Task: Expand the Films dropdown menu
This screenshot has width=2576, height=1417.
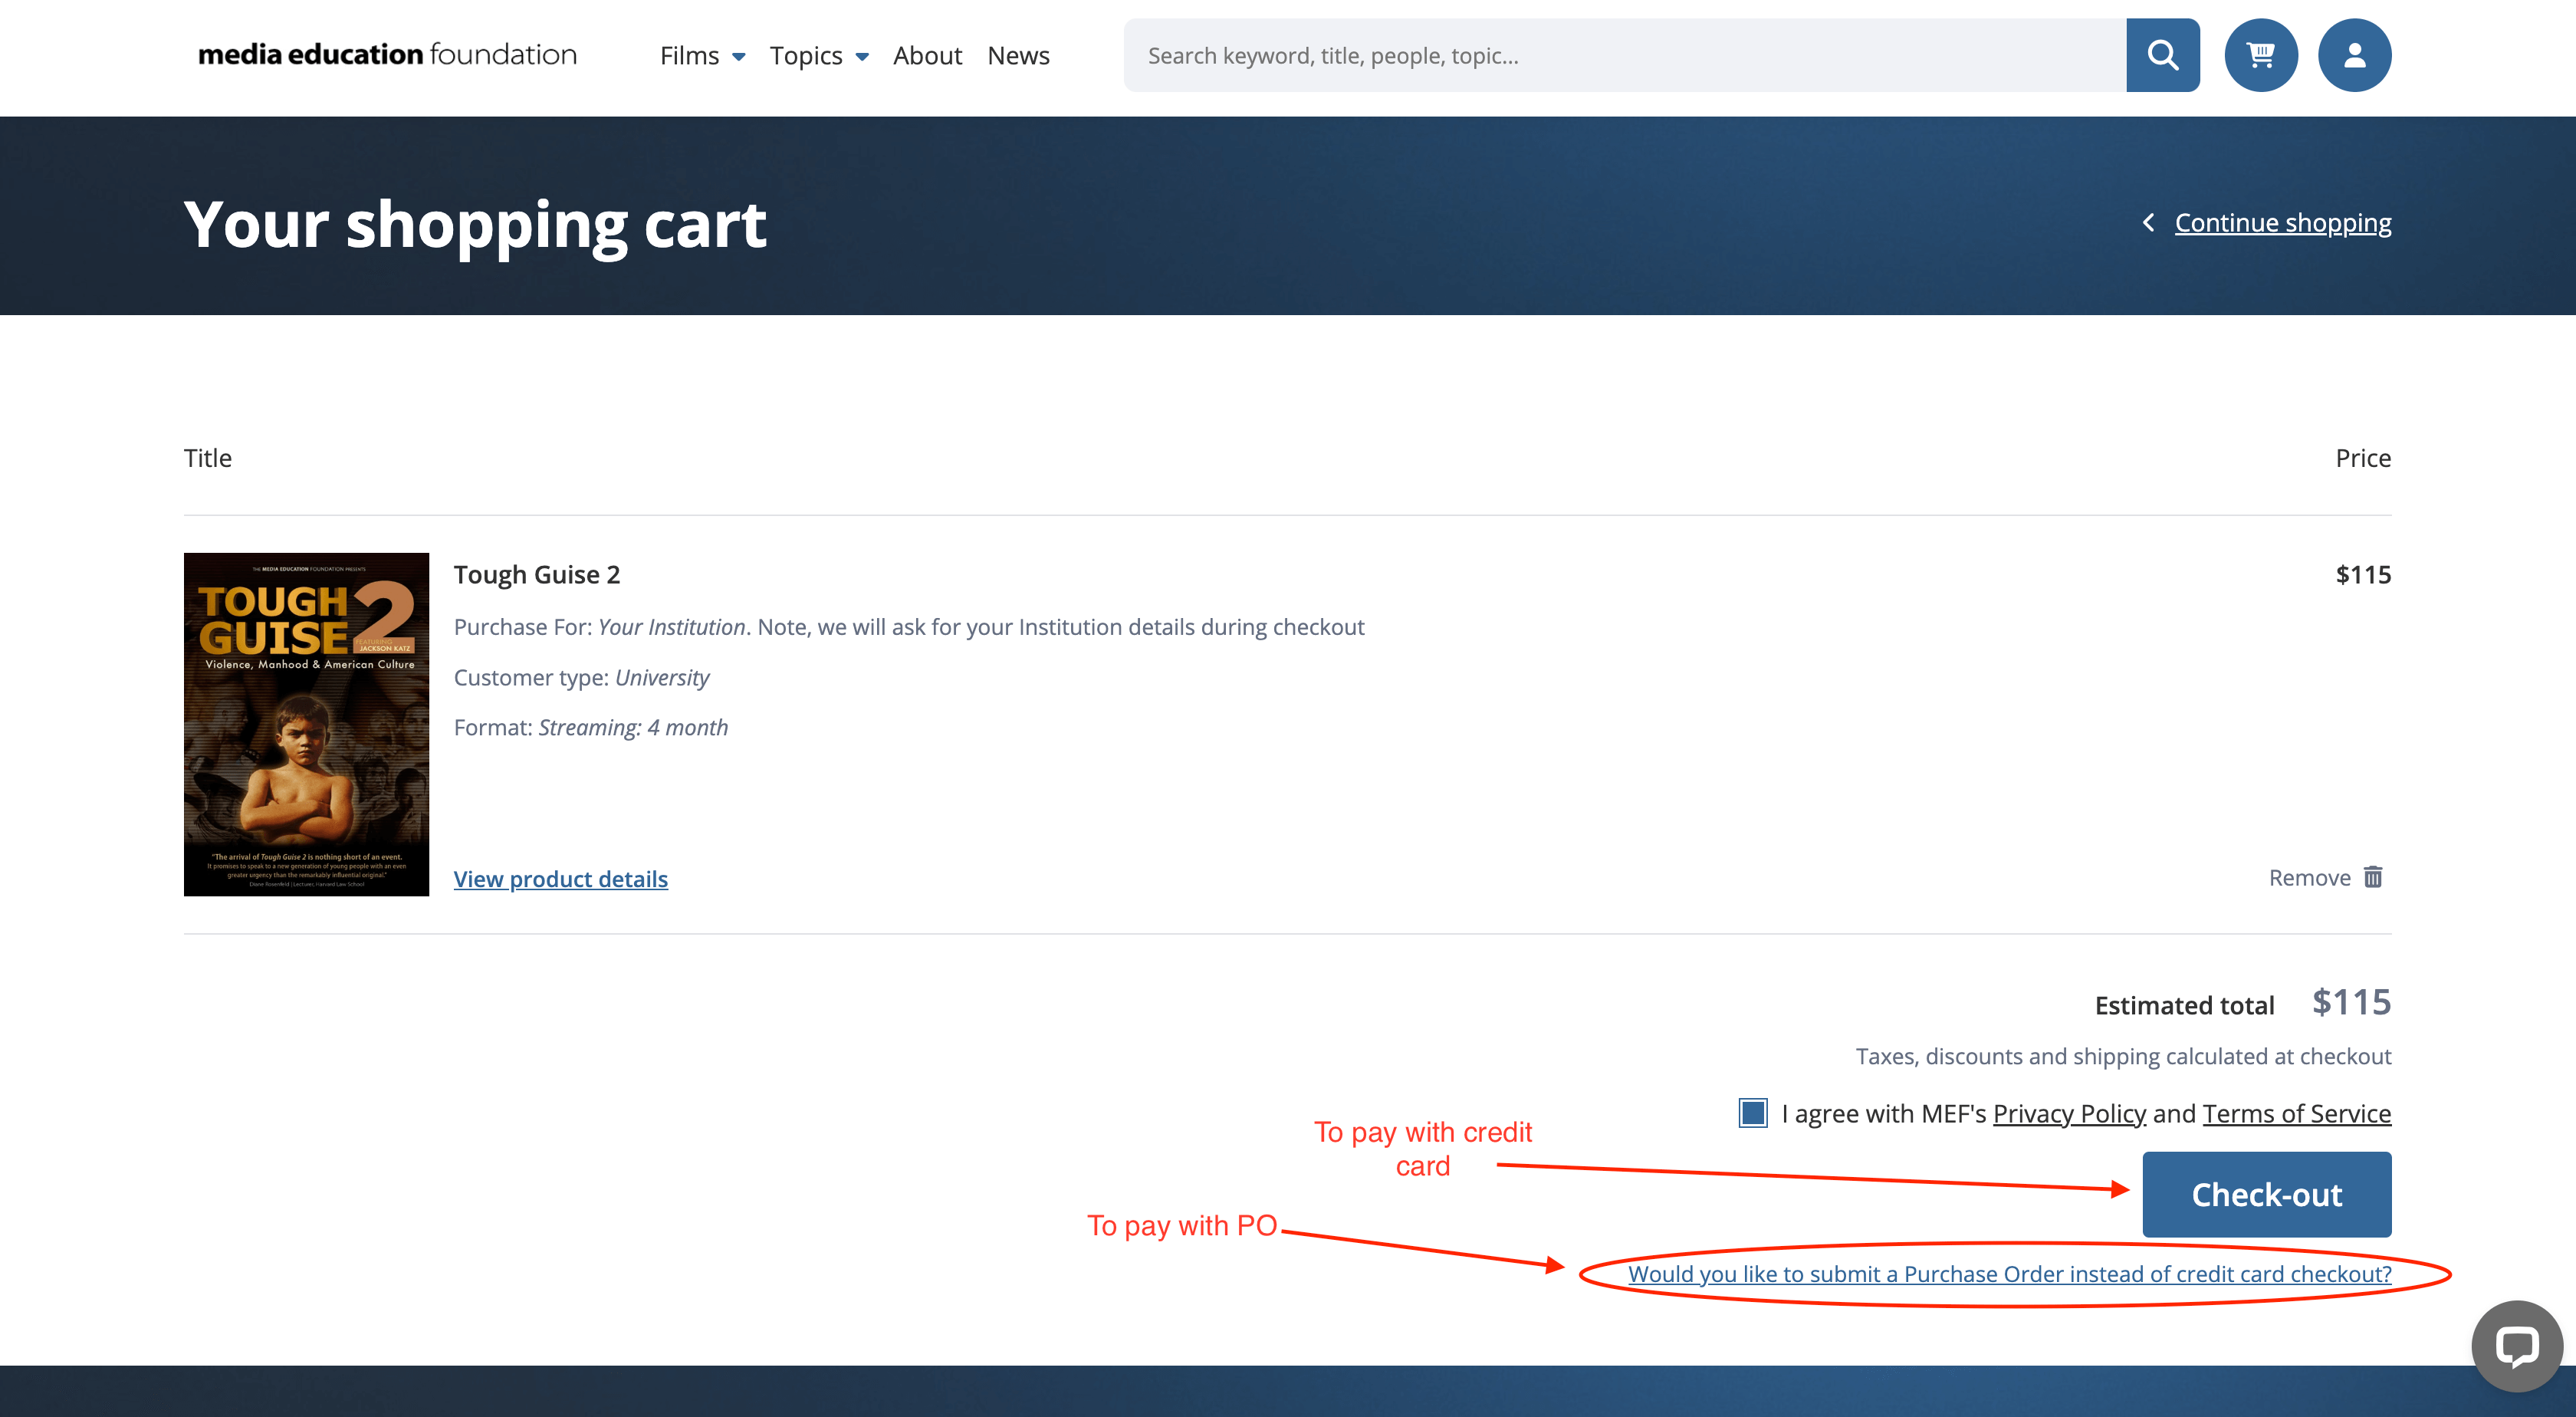Action: pyautogui.click(x=702, y=56)
